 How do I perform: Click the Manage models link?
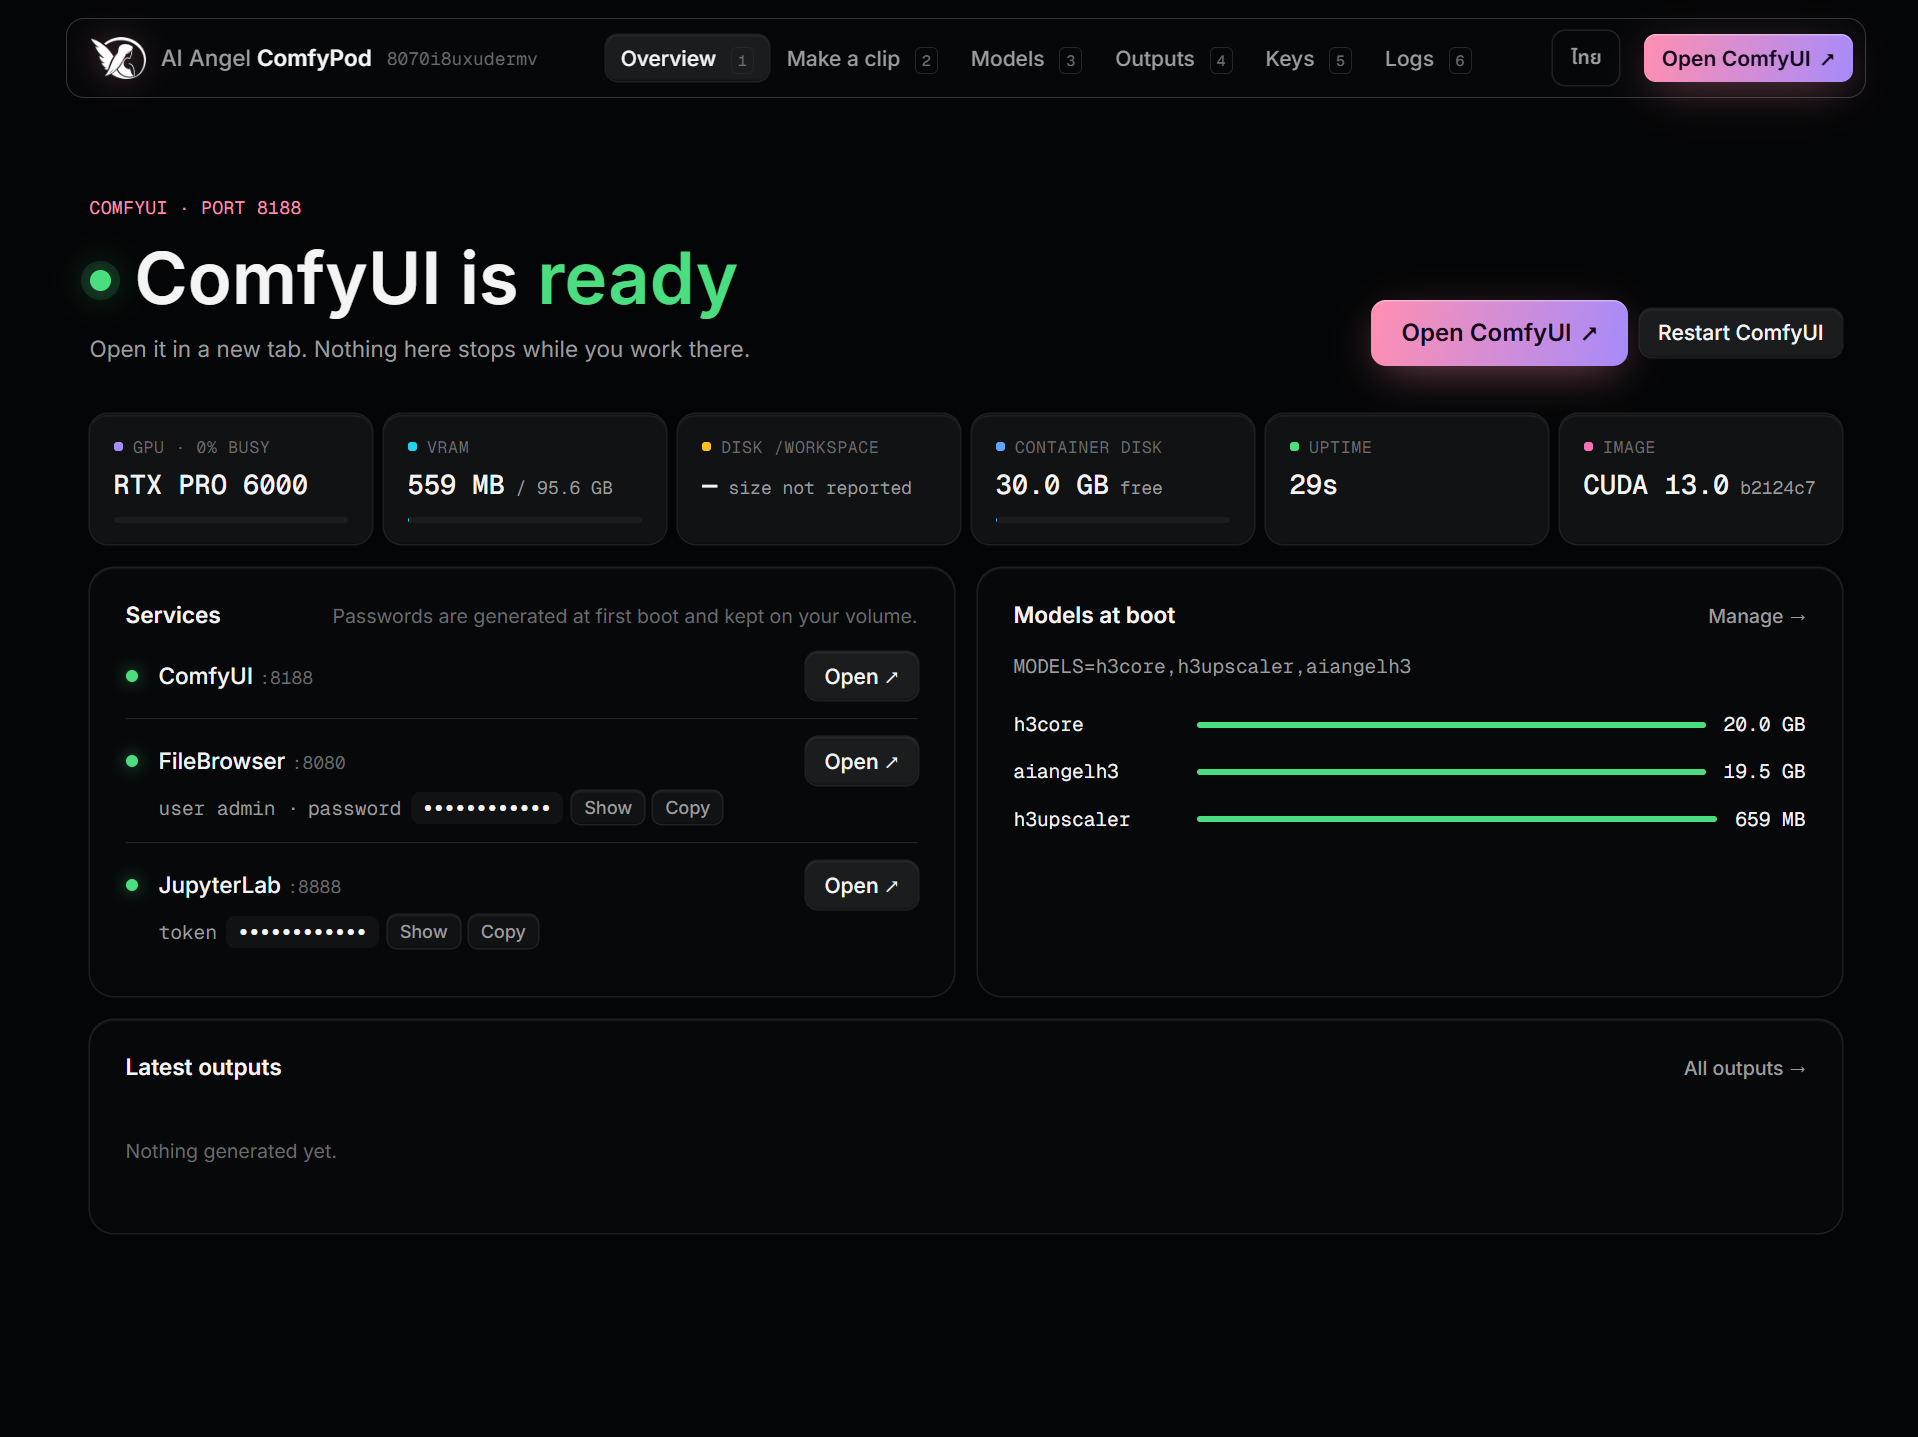1756,616
